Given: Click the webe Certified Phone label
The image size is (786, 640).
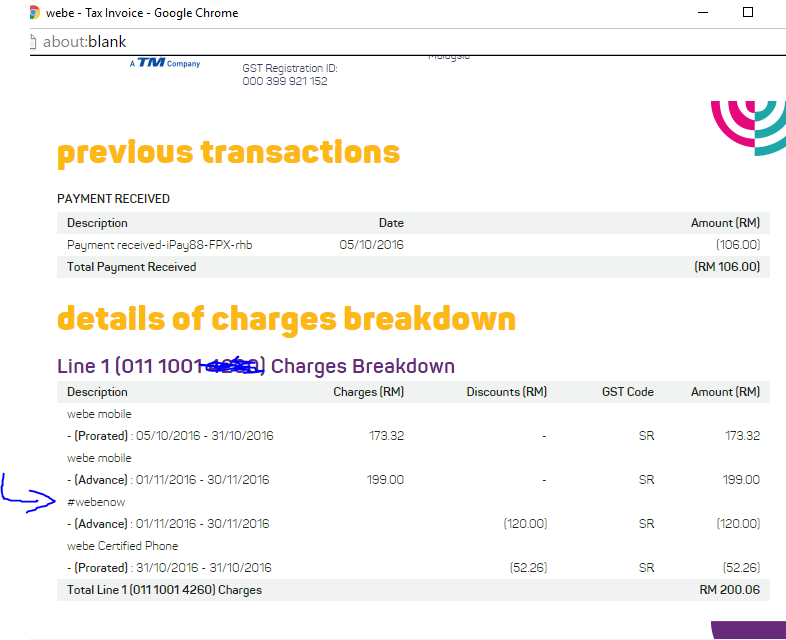Looking at the screenshot, I should click(x=123, y=546).
